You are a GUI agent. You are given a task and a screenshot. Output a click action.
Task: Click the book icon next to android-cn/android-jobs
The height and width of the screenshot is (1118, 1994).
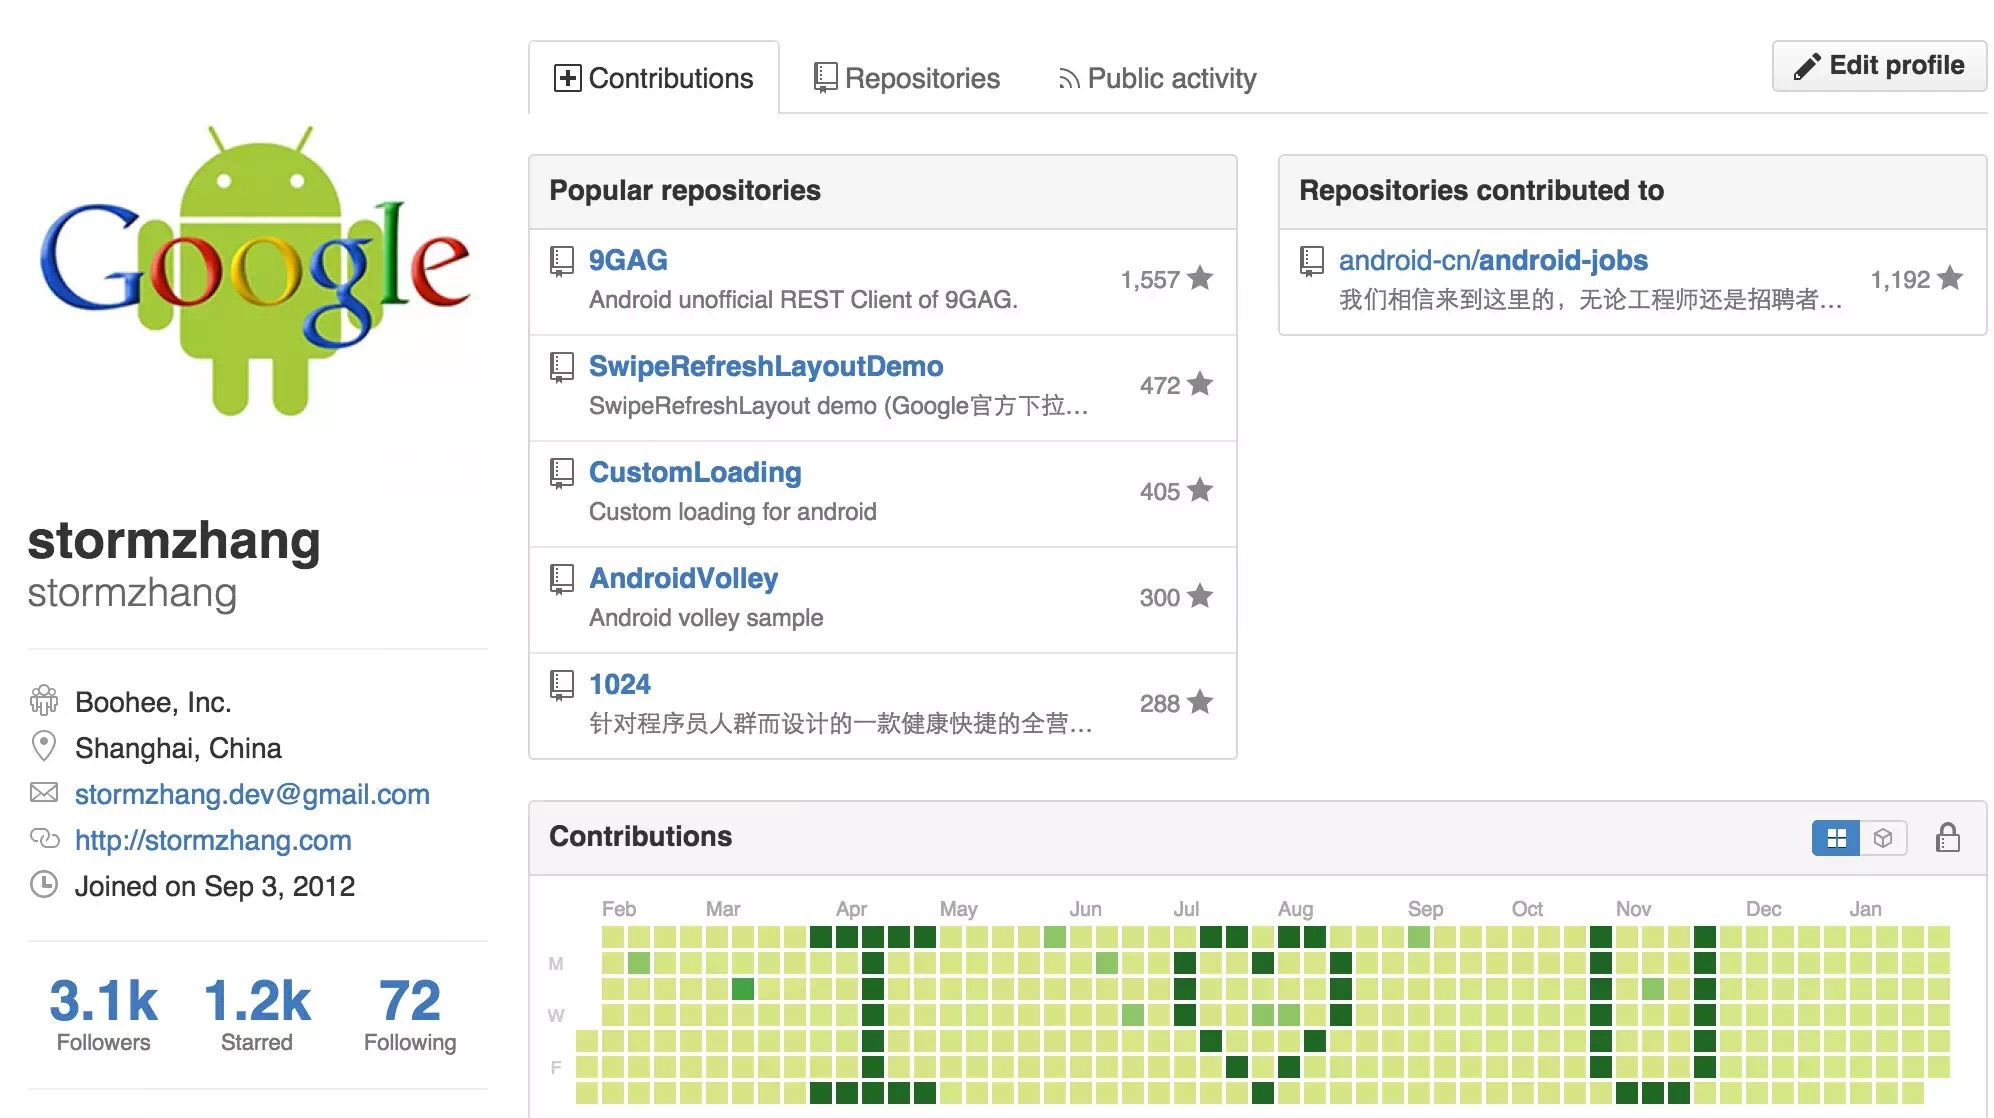pos(1311,262)
